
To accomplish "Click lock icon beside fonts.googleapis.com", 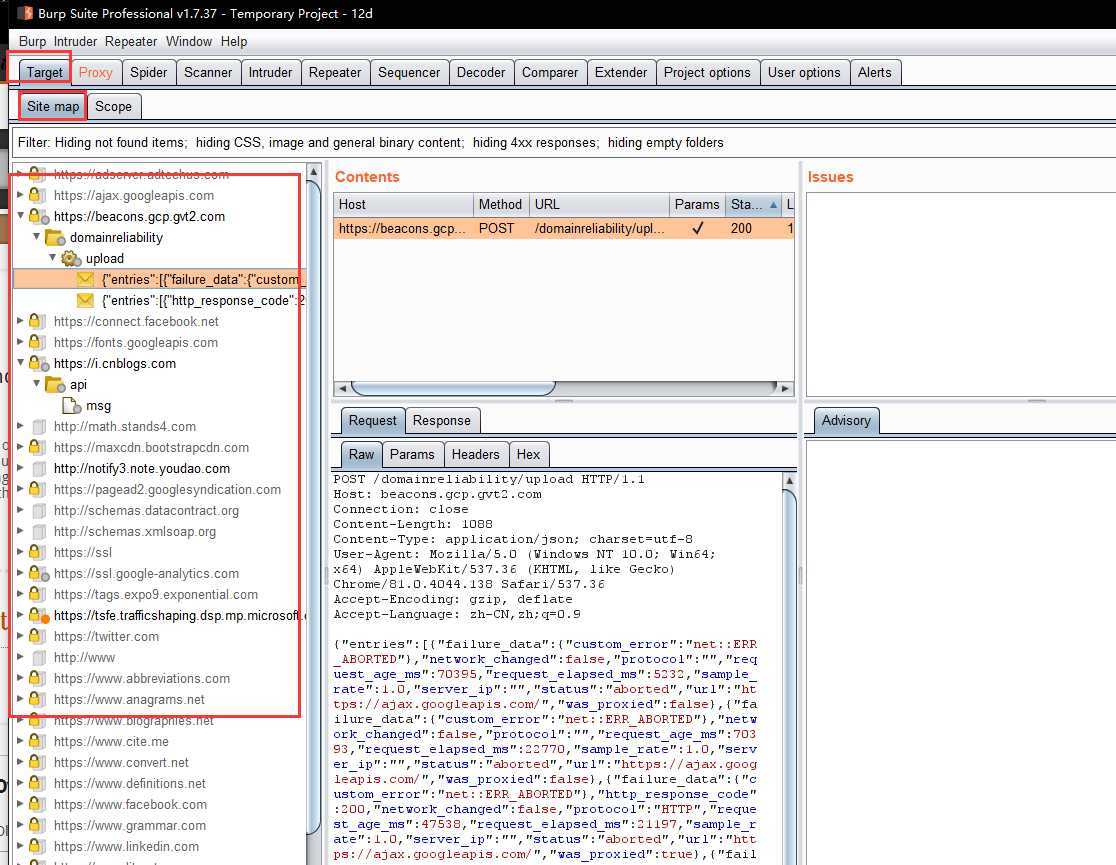I will [37, 342].
